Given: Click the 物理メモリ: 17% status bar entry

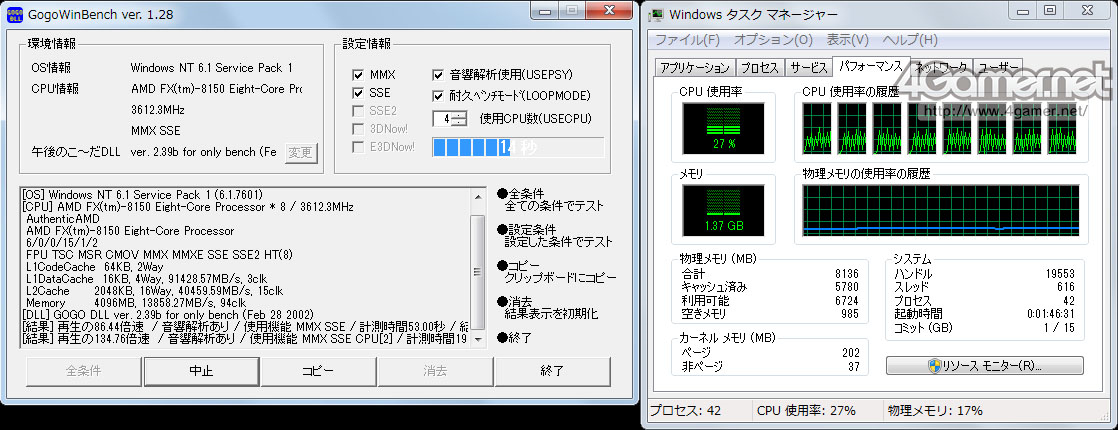Looking at the screenshot, I should (x=935, y=411).
